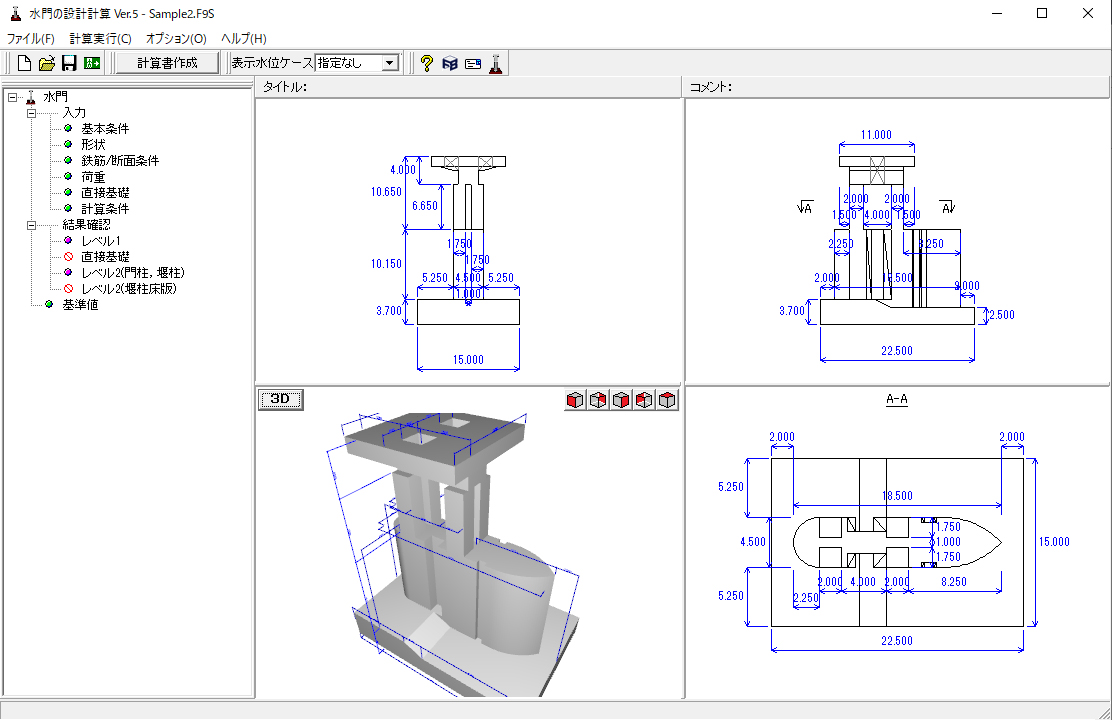Collapse the 入力 tree node
The height and width of the screenshot is (720, 1112).
tap(31, 113)
